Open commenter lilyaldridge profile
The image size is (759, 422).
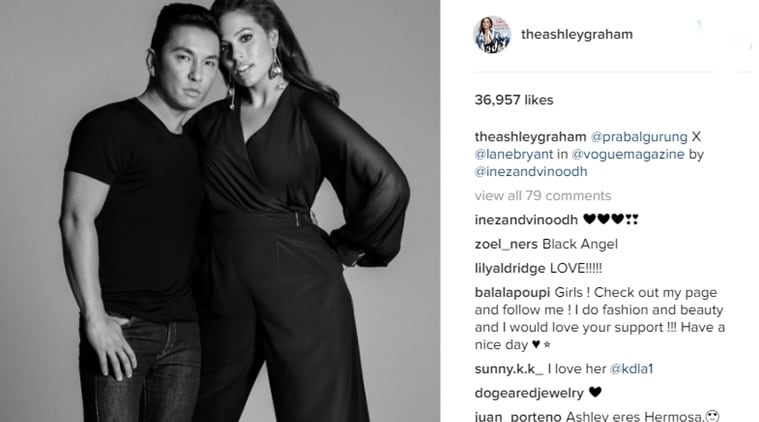tap(510, 269)
